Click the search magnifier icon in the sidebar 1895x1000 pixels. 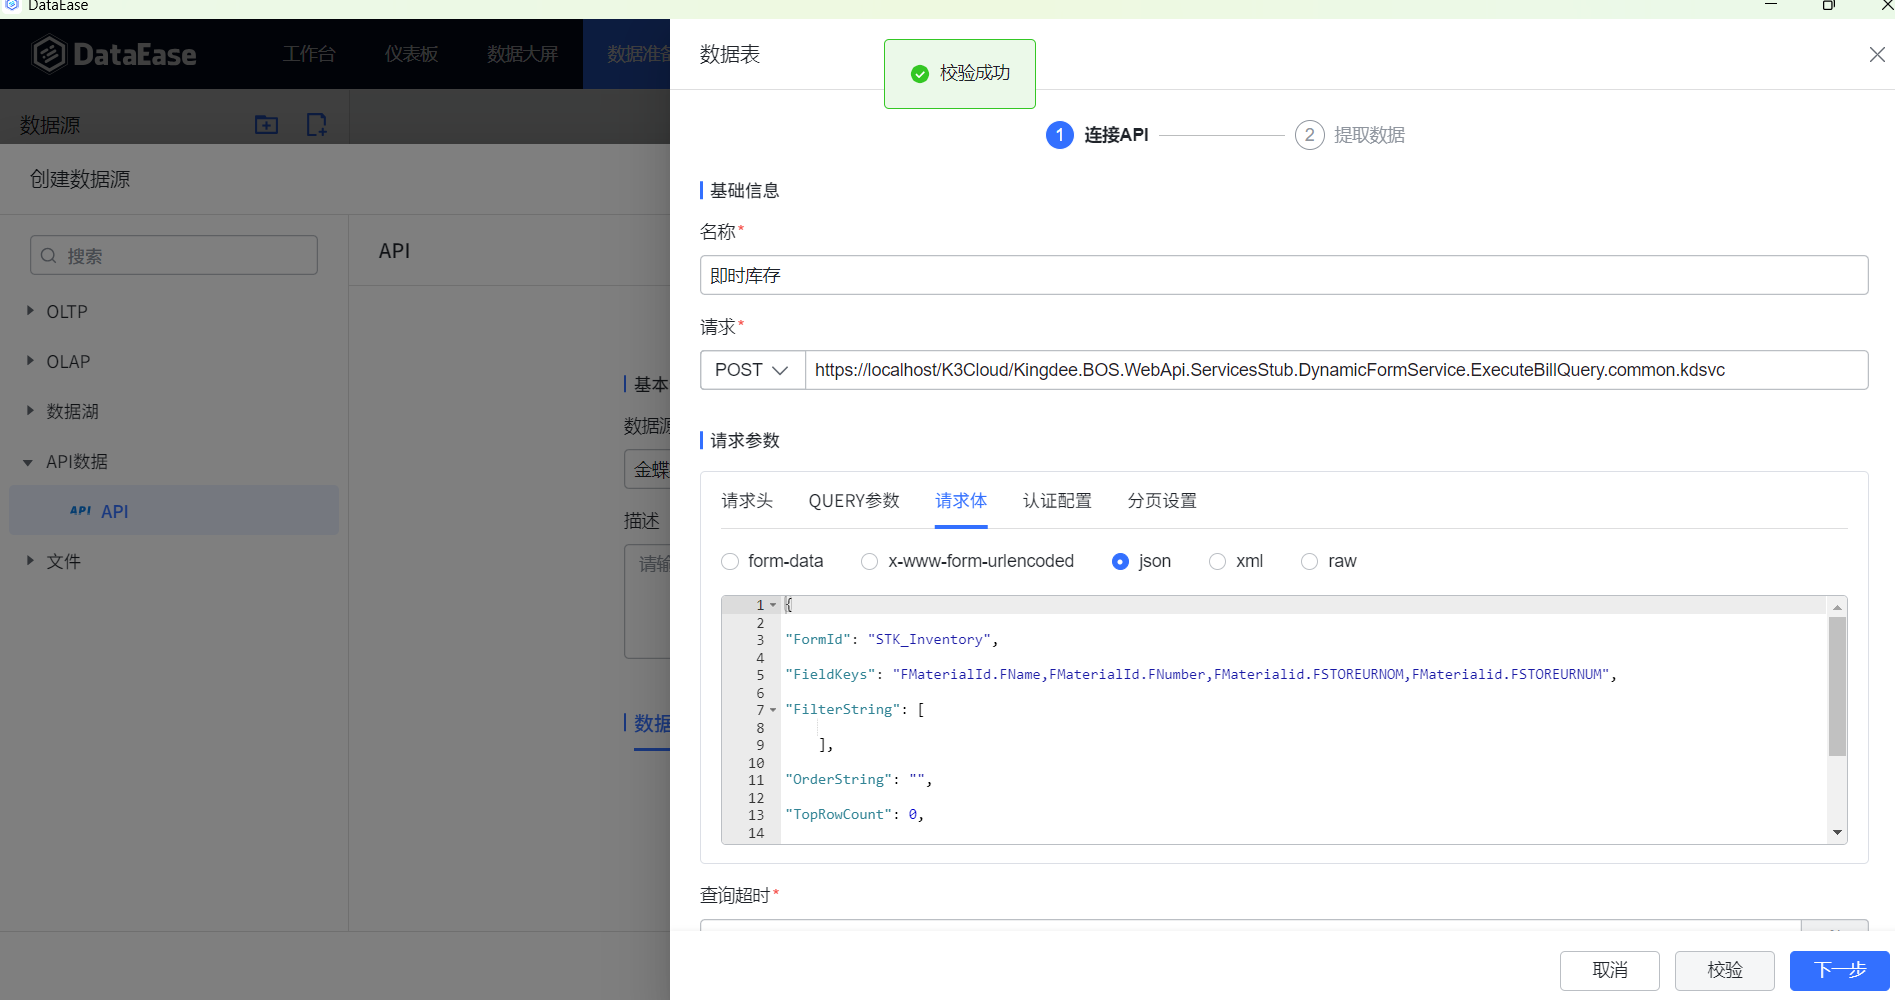coord(49,256)
